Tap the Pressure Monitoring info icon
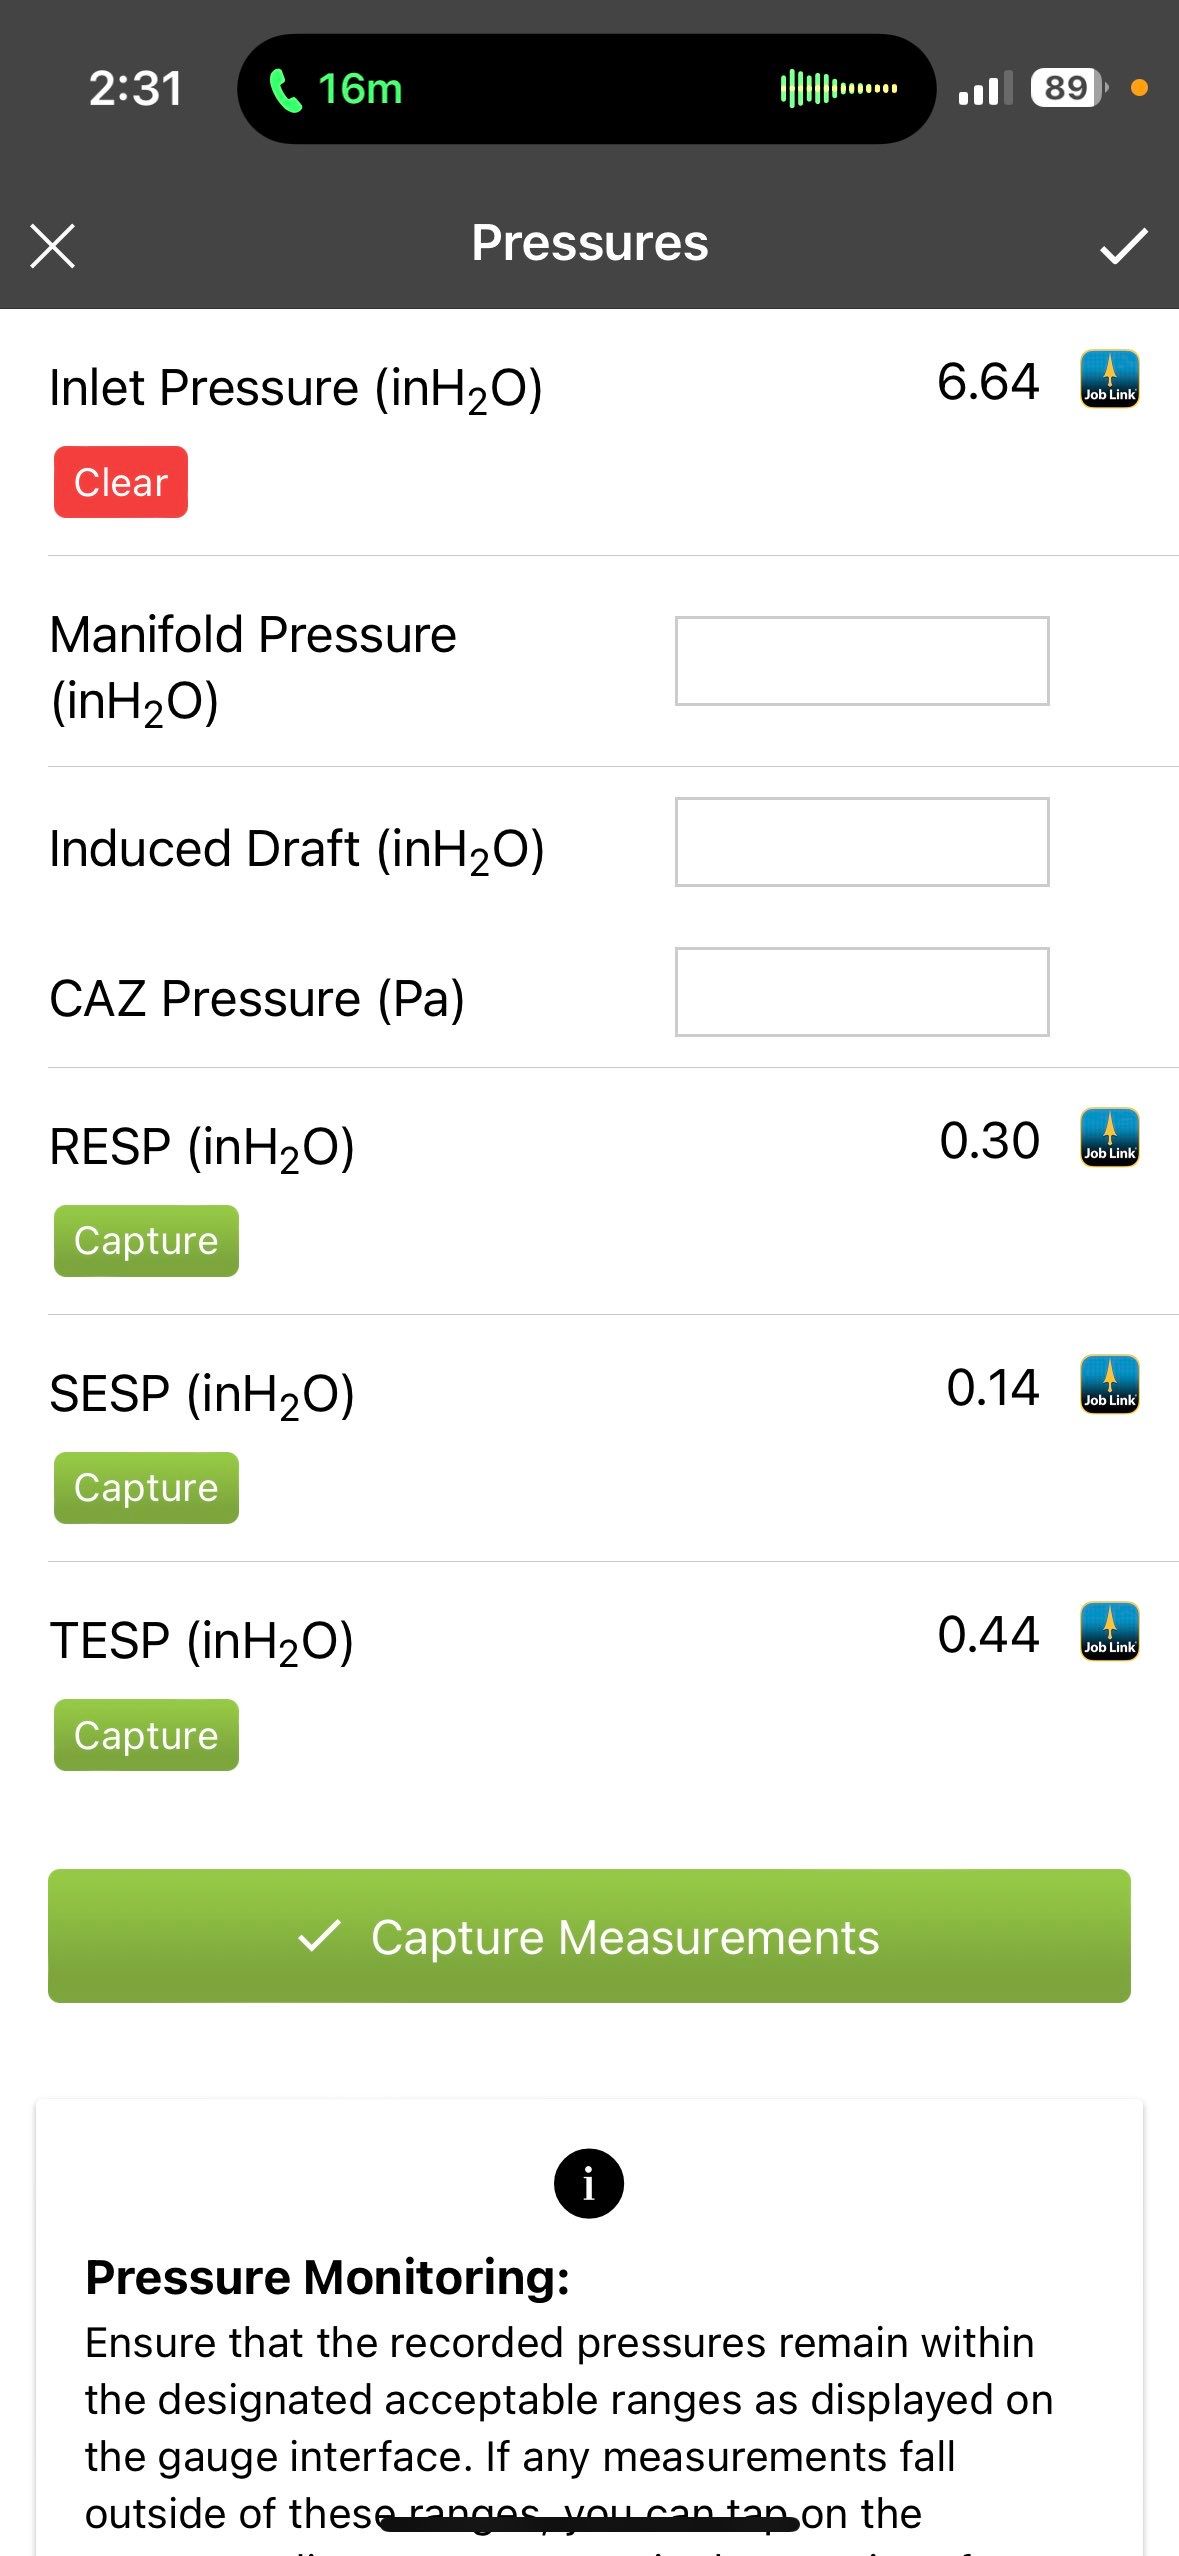Viewport: 1179px width, 2556px height. coord(588,2183)
